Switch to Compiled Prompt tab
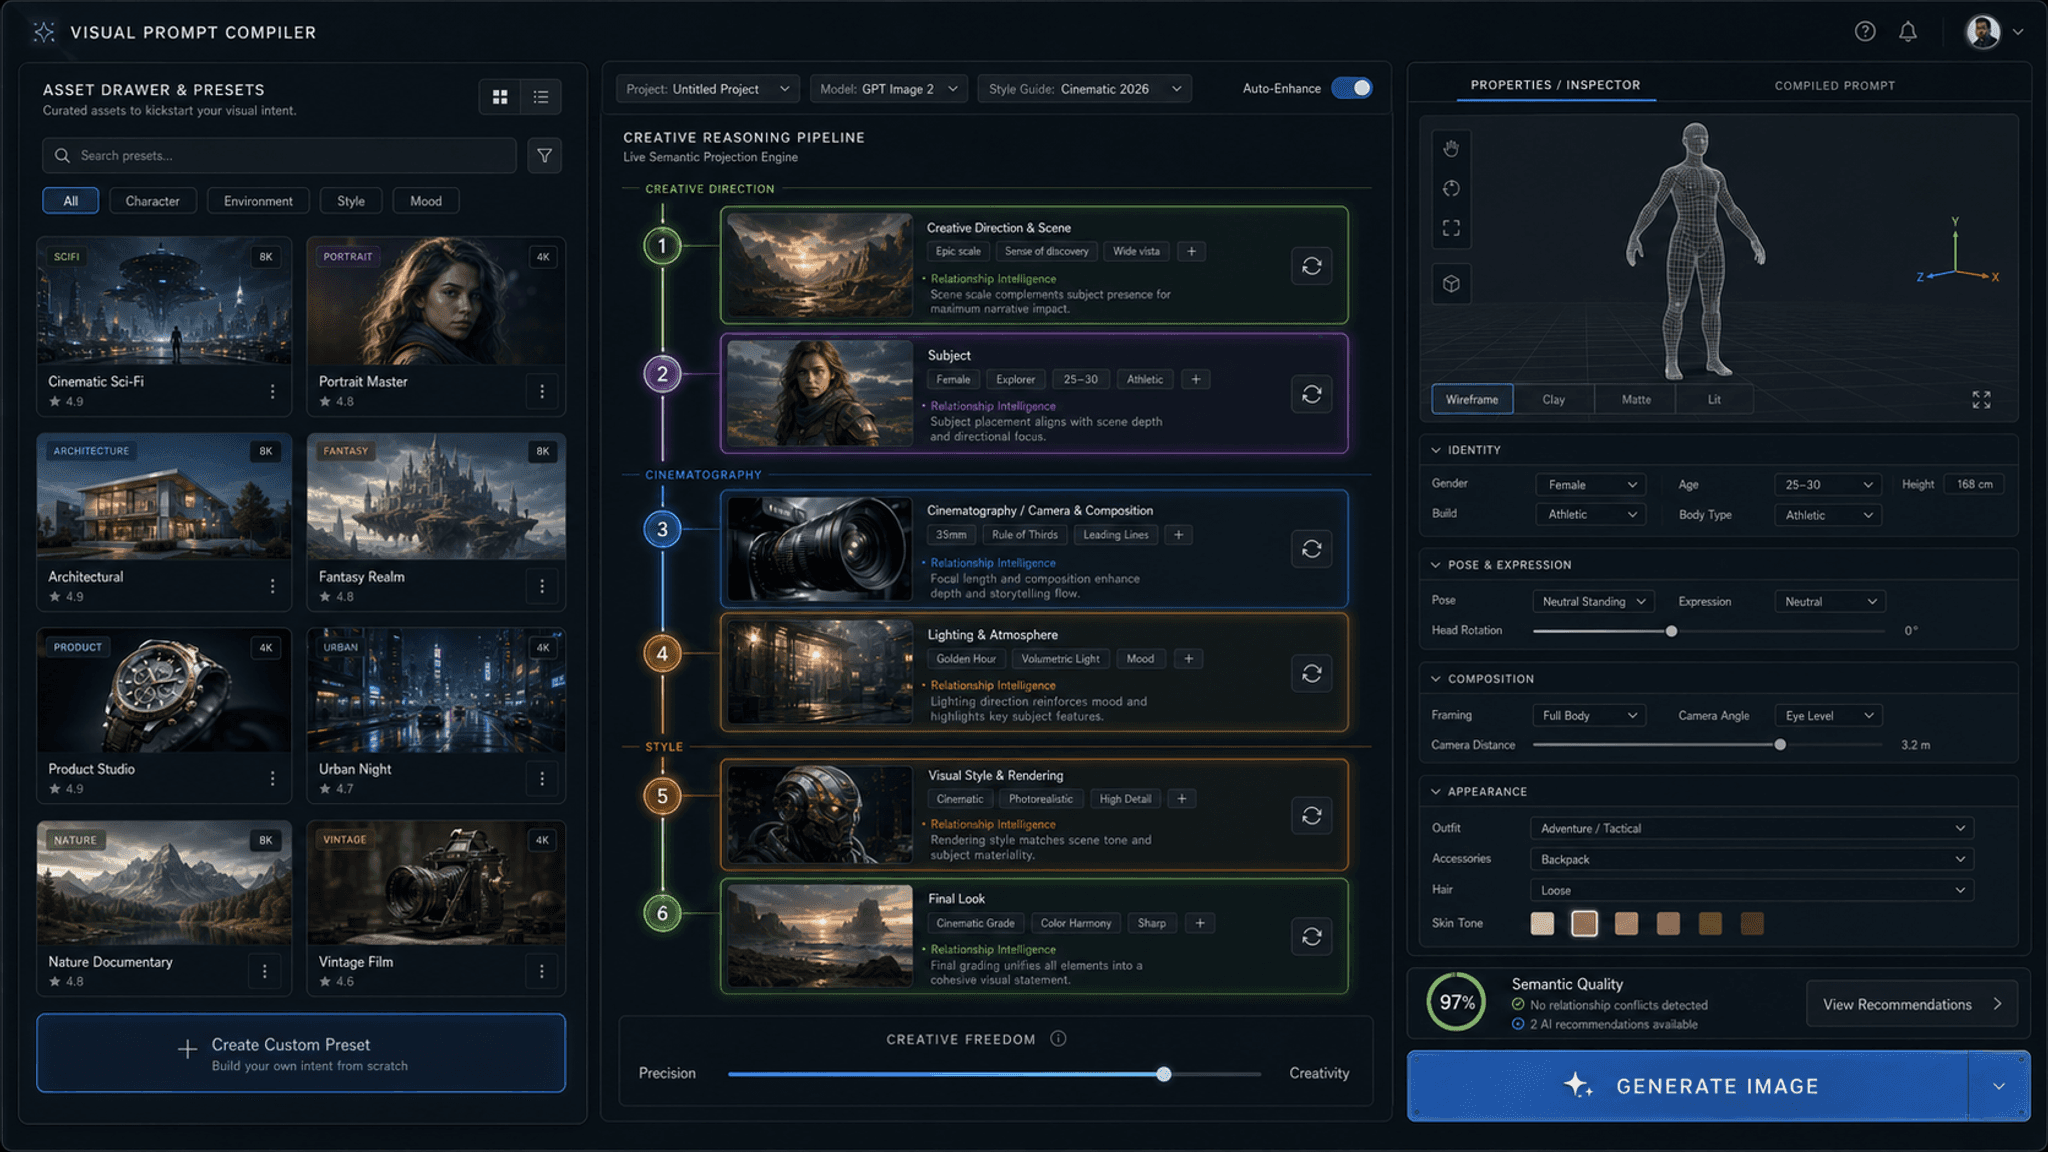The image size is (2048, 1152). click(1835, 85)
